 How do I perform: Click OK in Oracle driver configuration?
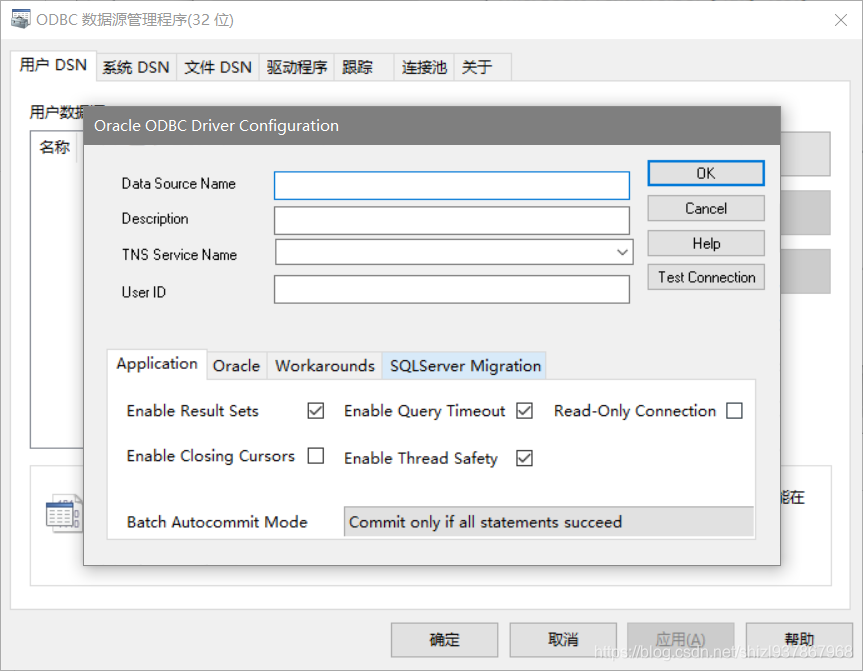pos(706,173)
